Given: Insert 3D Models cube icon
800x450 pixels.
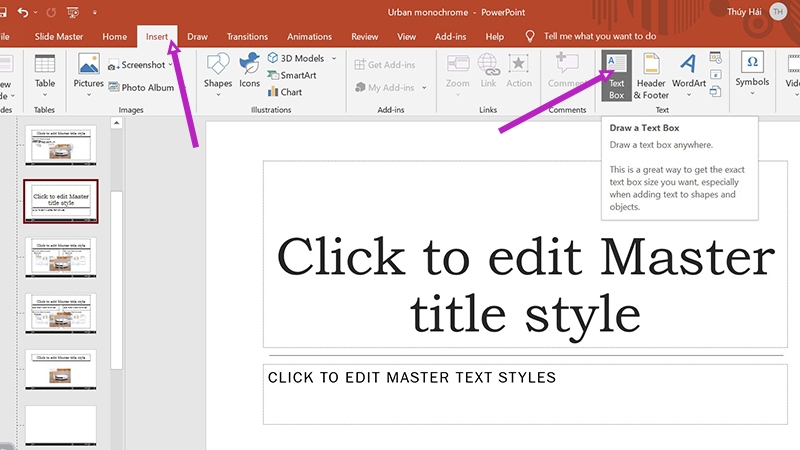Looking at the screenshot, I should 273,58.
